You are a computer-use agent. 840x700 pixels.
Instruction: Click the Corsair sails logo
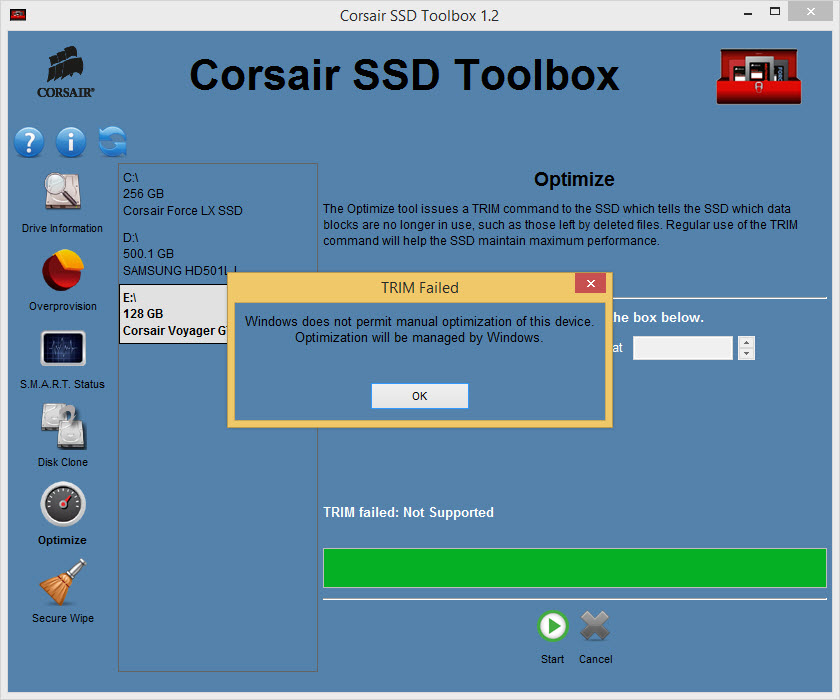65,72
